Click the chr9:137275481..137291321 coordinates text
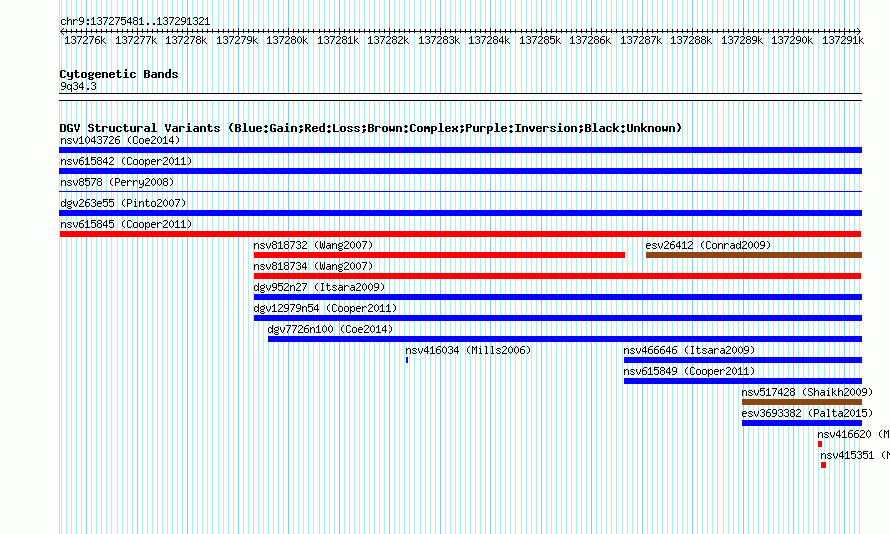This screenshot has width=890, height=534. click(135, 21)
